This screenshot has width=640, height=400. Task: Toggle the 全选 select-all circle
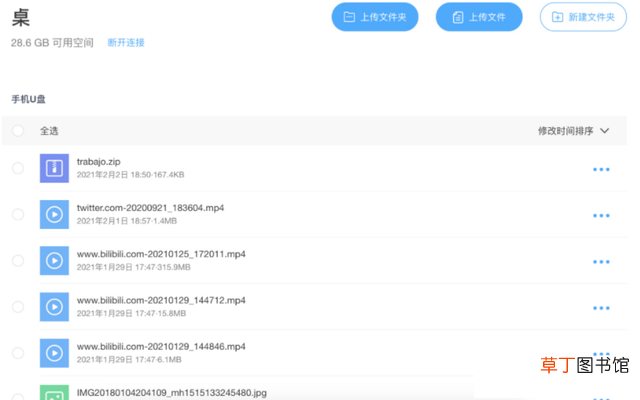tap(18, 131)
